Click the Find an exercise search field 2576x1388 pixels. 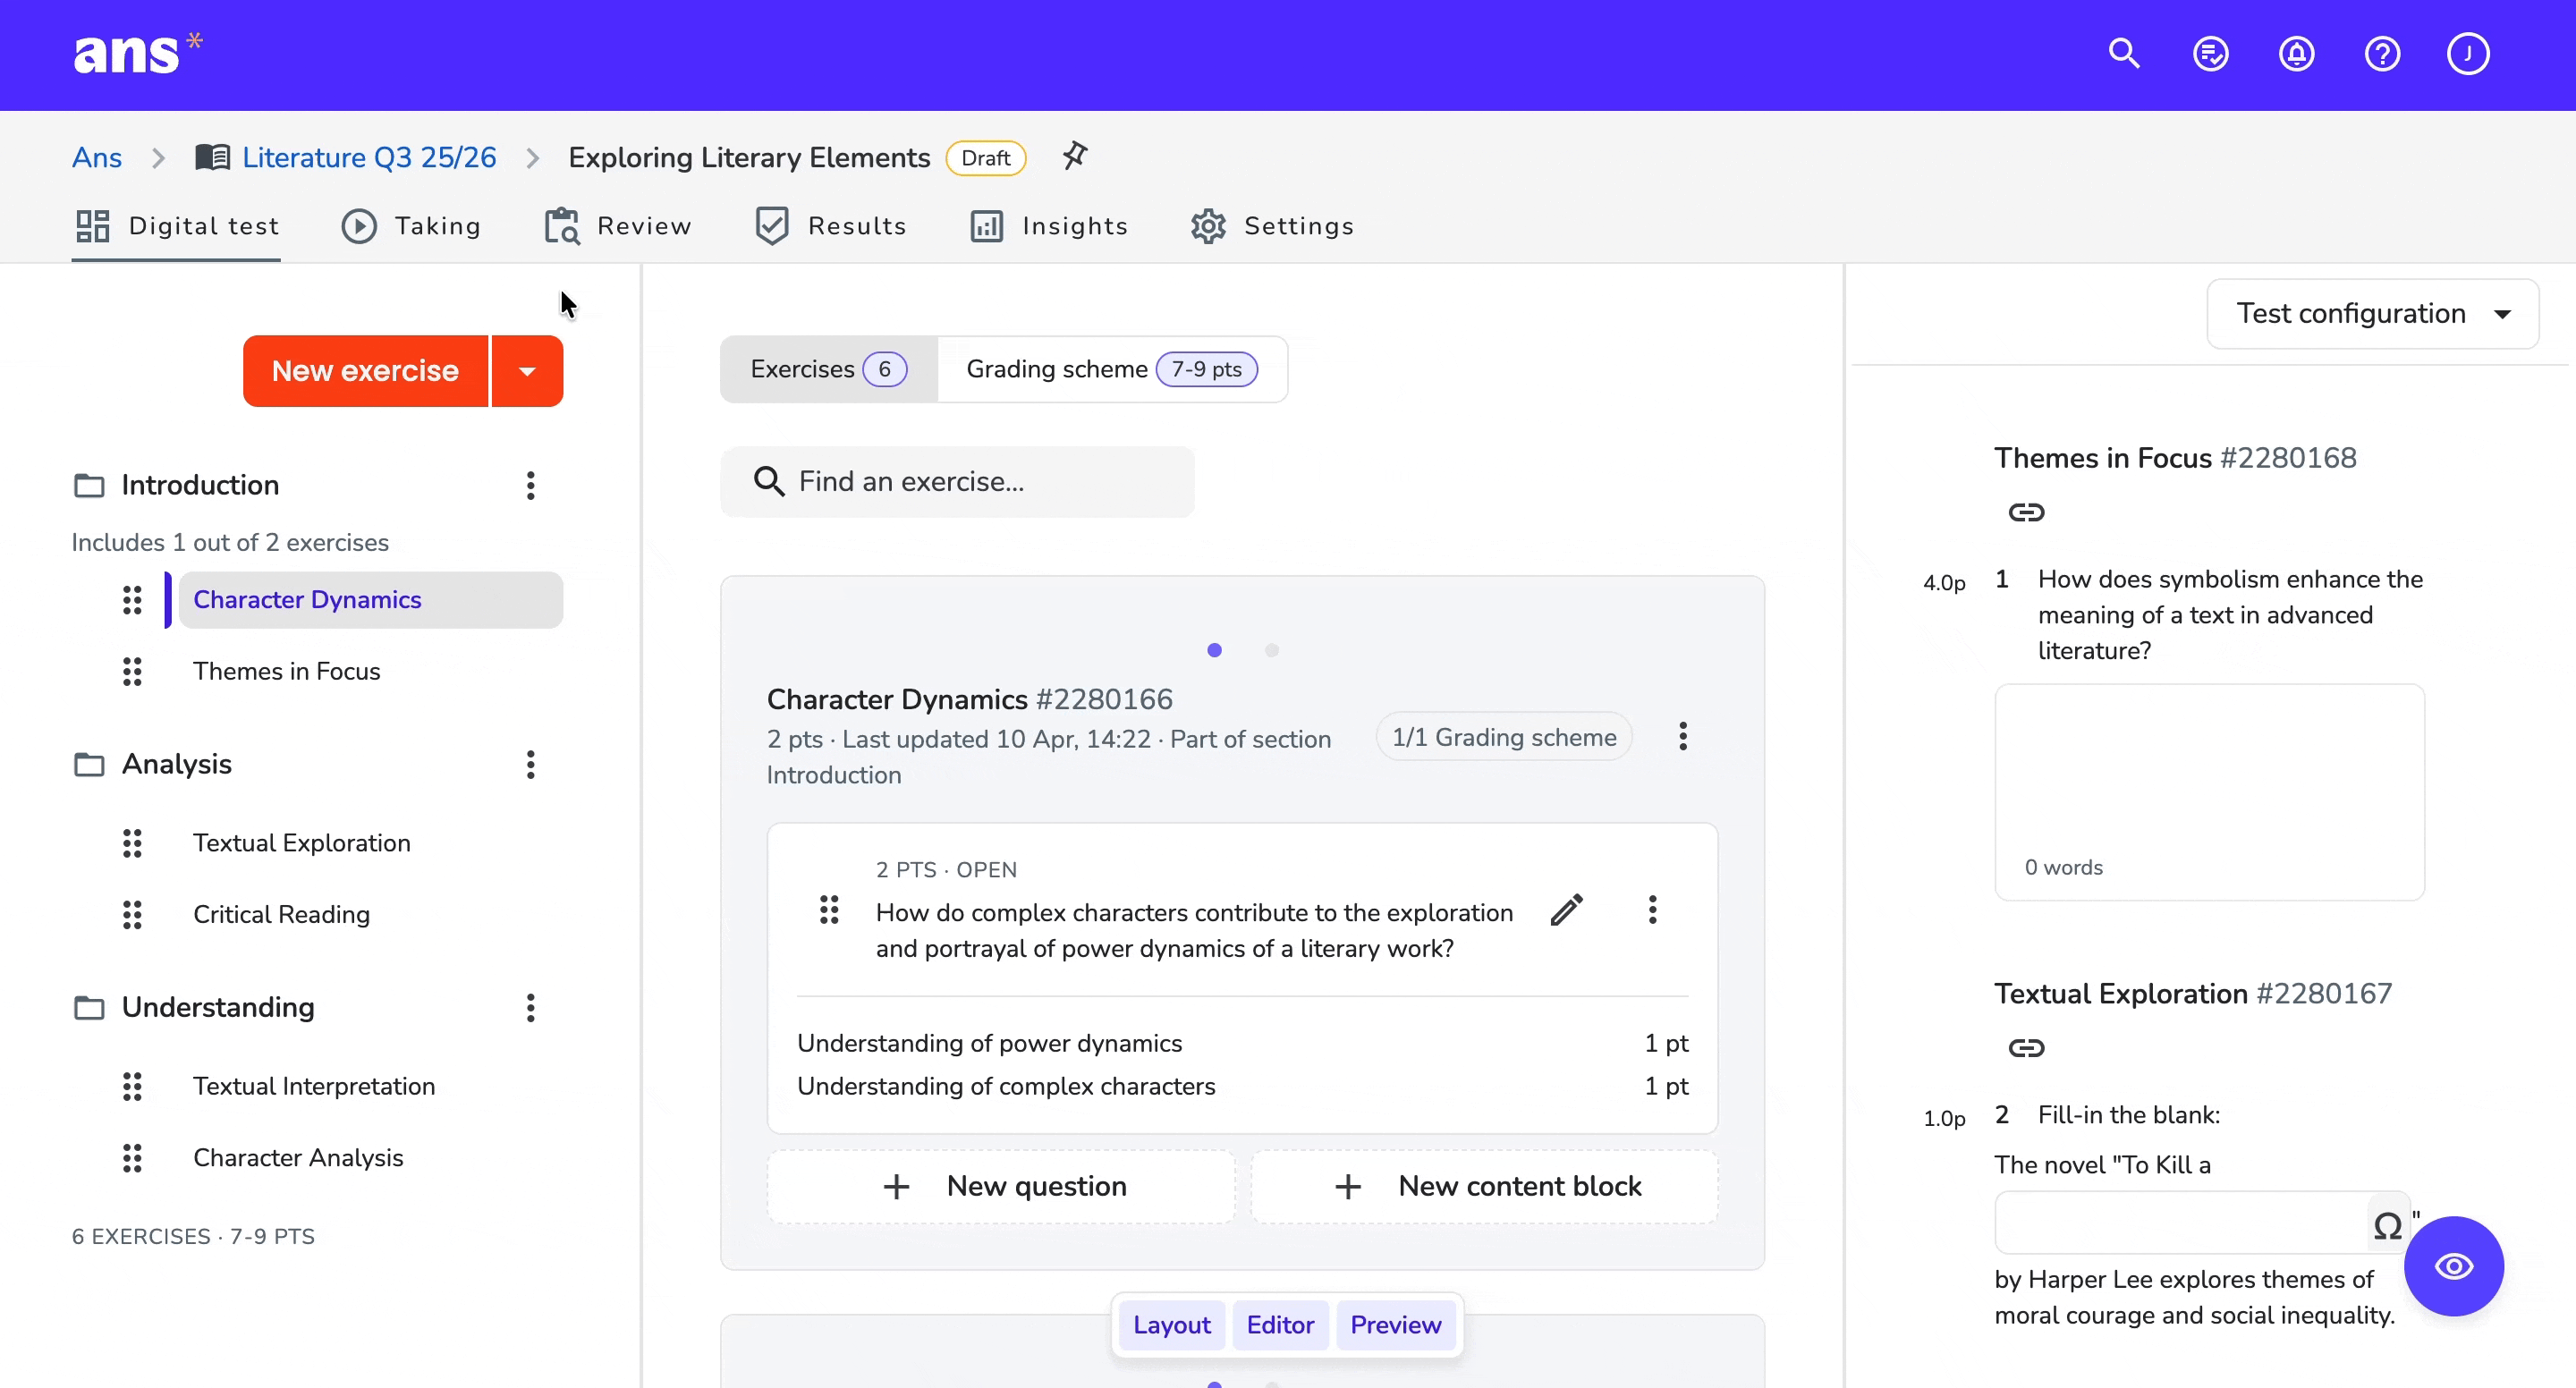click(957, 482)
